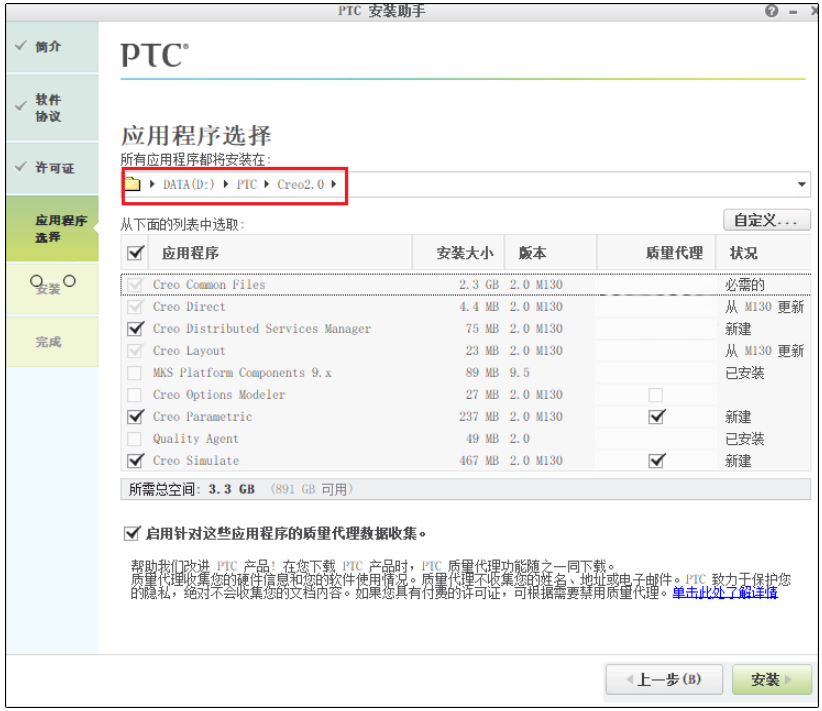Image resolution: width=822 pixels, height=711 pixels.
Task: Expand the Creo2.0 breadcrumb chevron
Action: point(333,185)
